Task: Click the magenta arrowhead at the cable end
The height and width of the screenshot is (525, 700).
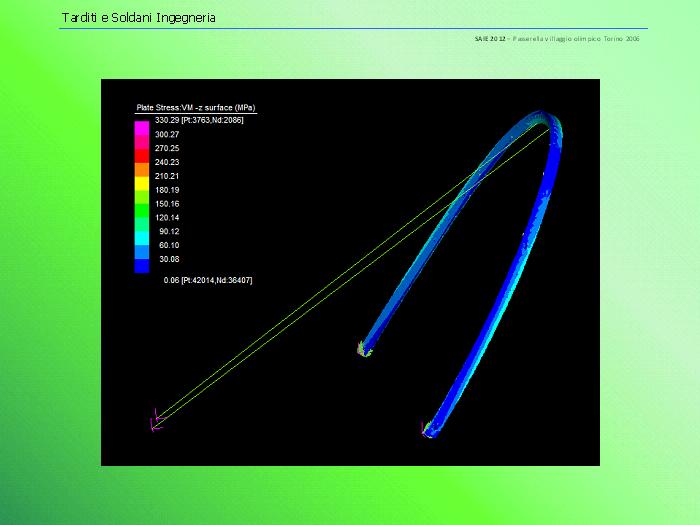Action: tap(155, 423)
